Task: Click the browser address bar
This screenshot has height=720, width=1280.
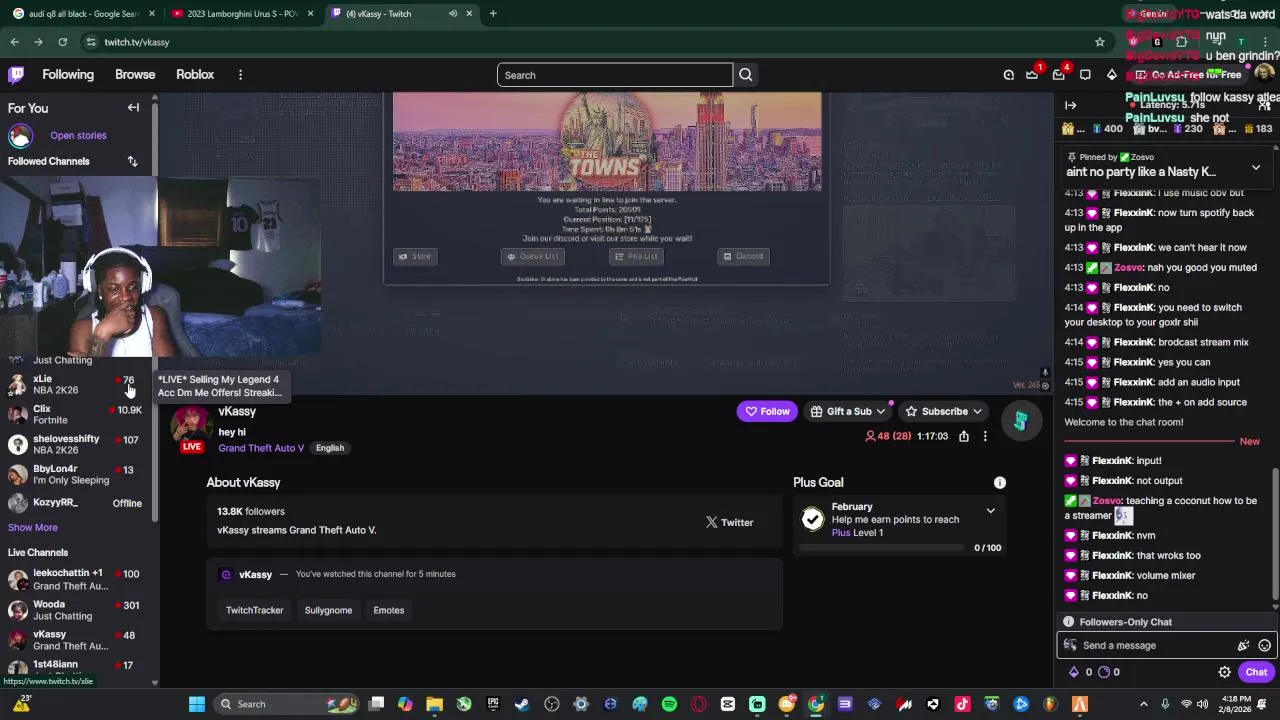Action: click(588, 42)
